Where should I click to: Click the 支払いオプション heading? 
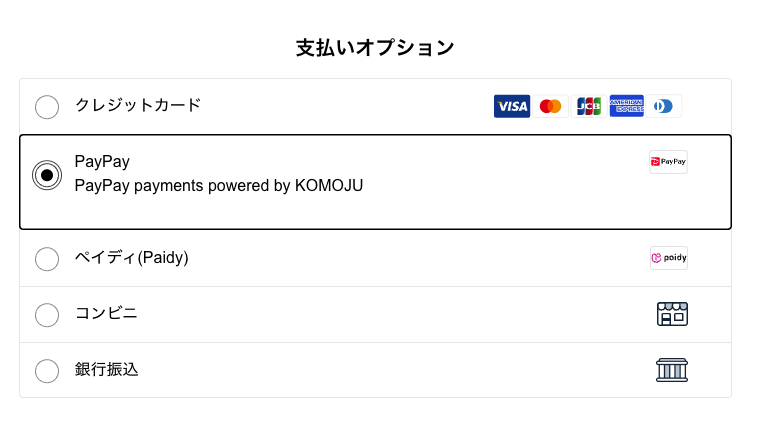[375, 48]
